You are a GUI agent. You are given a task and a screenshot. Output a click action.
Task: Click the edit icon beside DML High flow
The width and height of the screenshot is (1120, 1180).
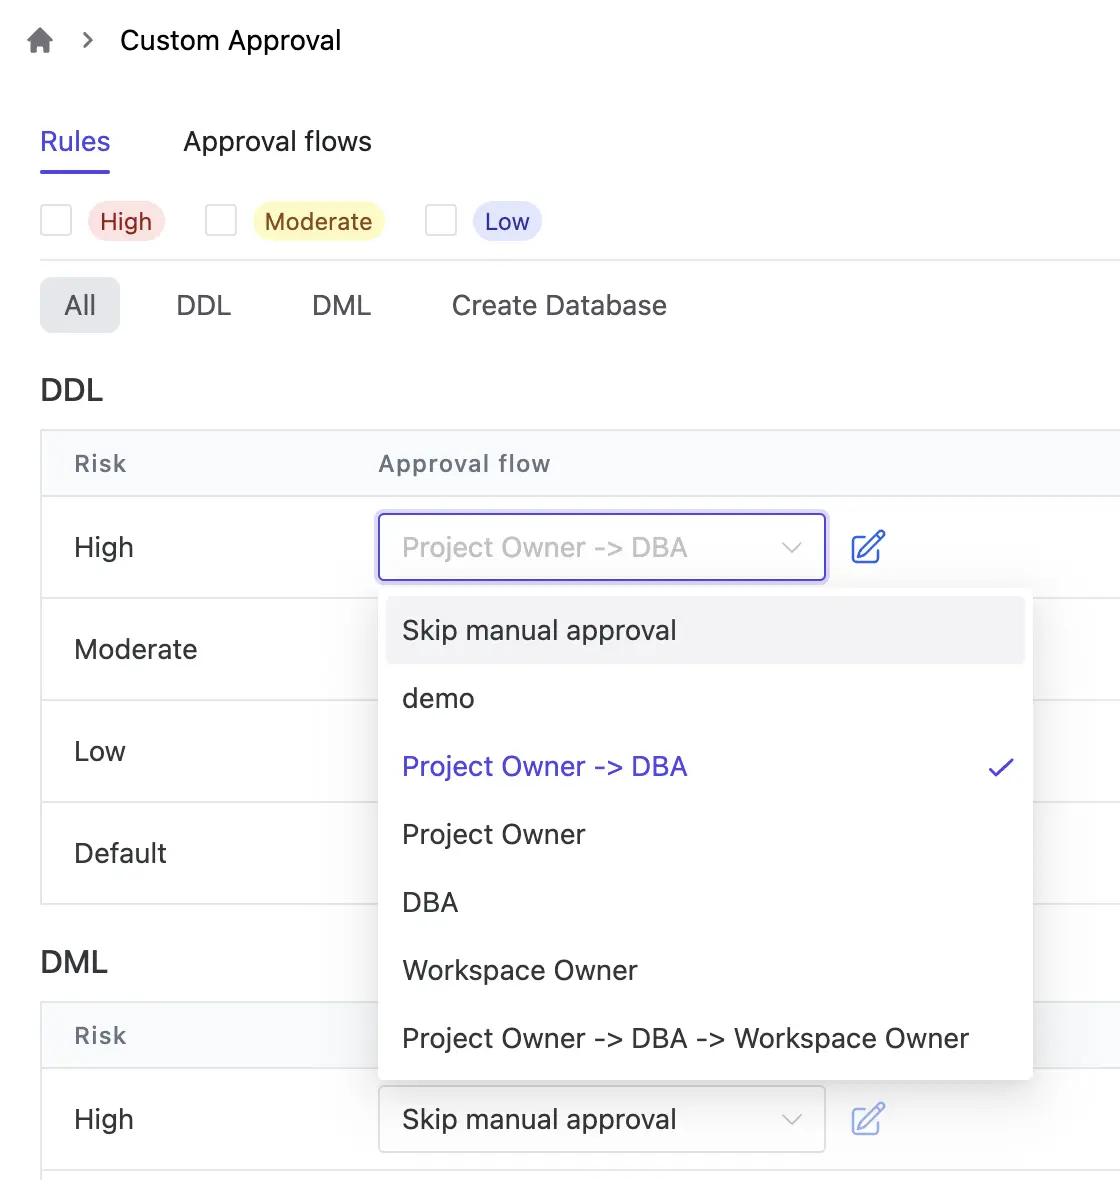(866, 1119)
